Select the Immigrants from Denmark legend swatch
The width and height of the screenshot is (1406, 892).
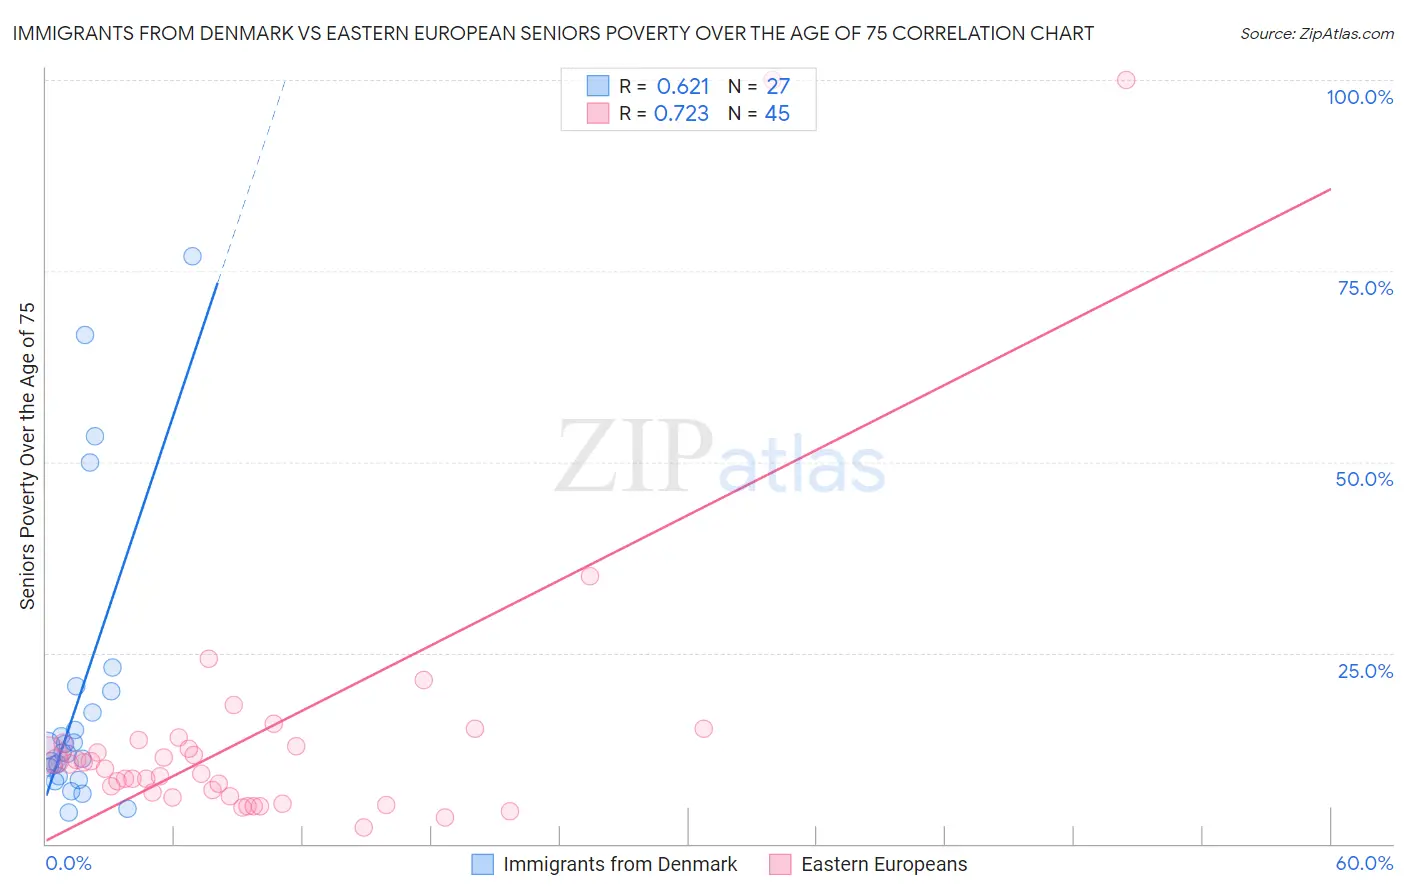pyautogui.click(x=482, y=864)
